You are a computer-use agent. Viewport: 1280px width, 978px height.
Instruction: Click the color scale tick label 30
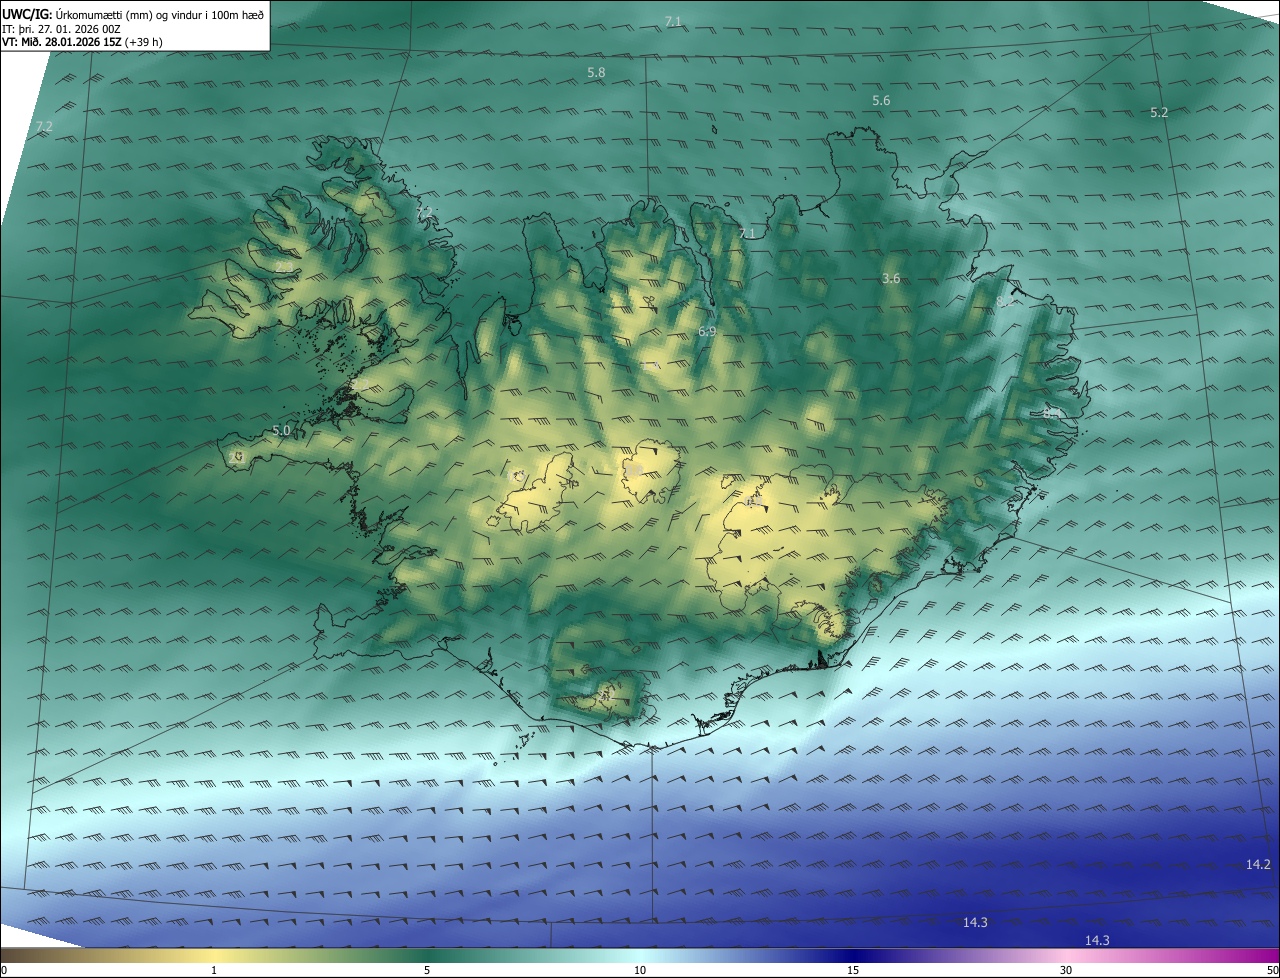(x=1066, y=970)
